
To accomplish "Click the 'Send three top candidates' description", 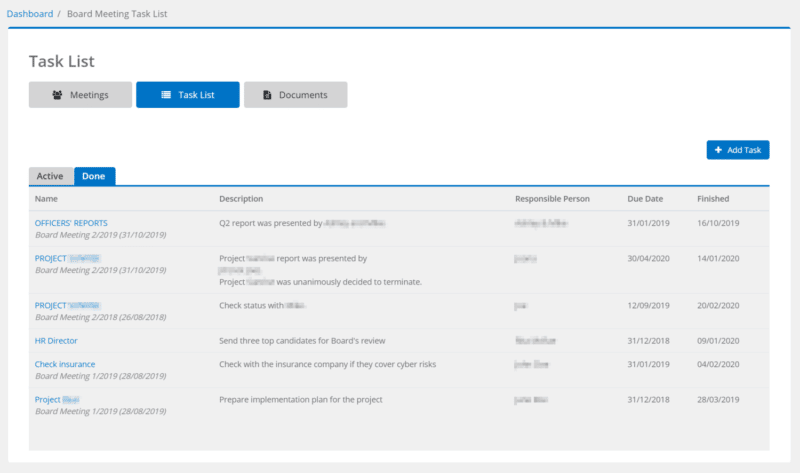I will tap(302, 340).
